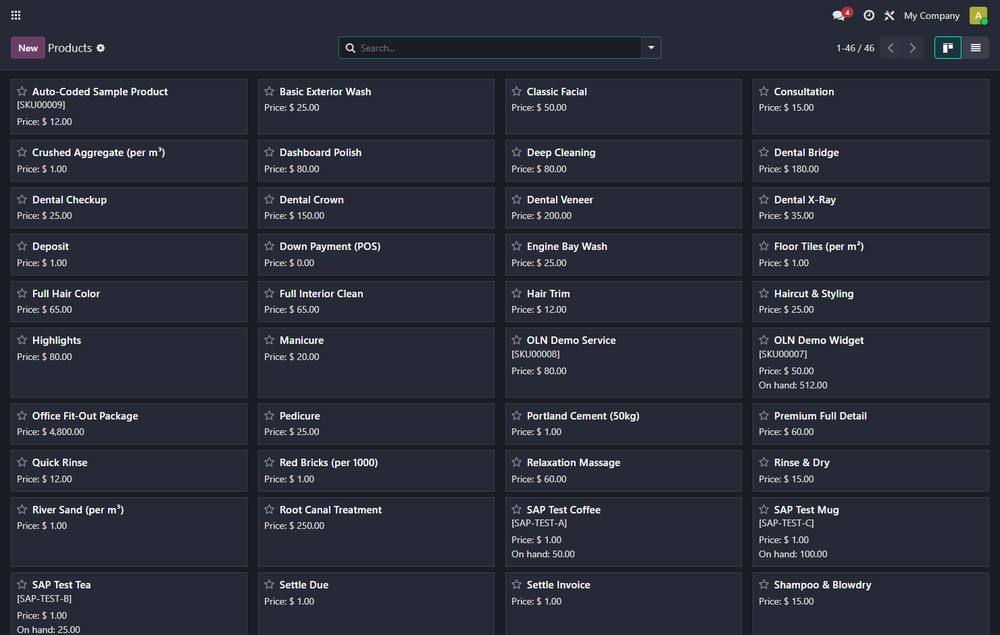Favorite the Auto-Coded Sample Product star
This screenshot has height=635, width=1000.
point(22,91)
